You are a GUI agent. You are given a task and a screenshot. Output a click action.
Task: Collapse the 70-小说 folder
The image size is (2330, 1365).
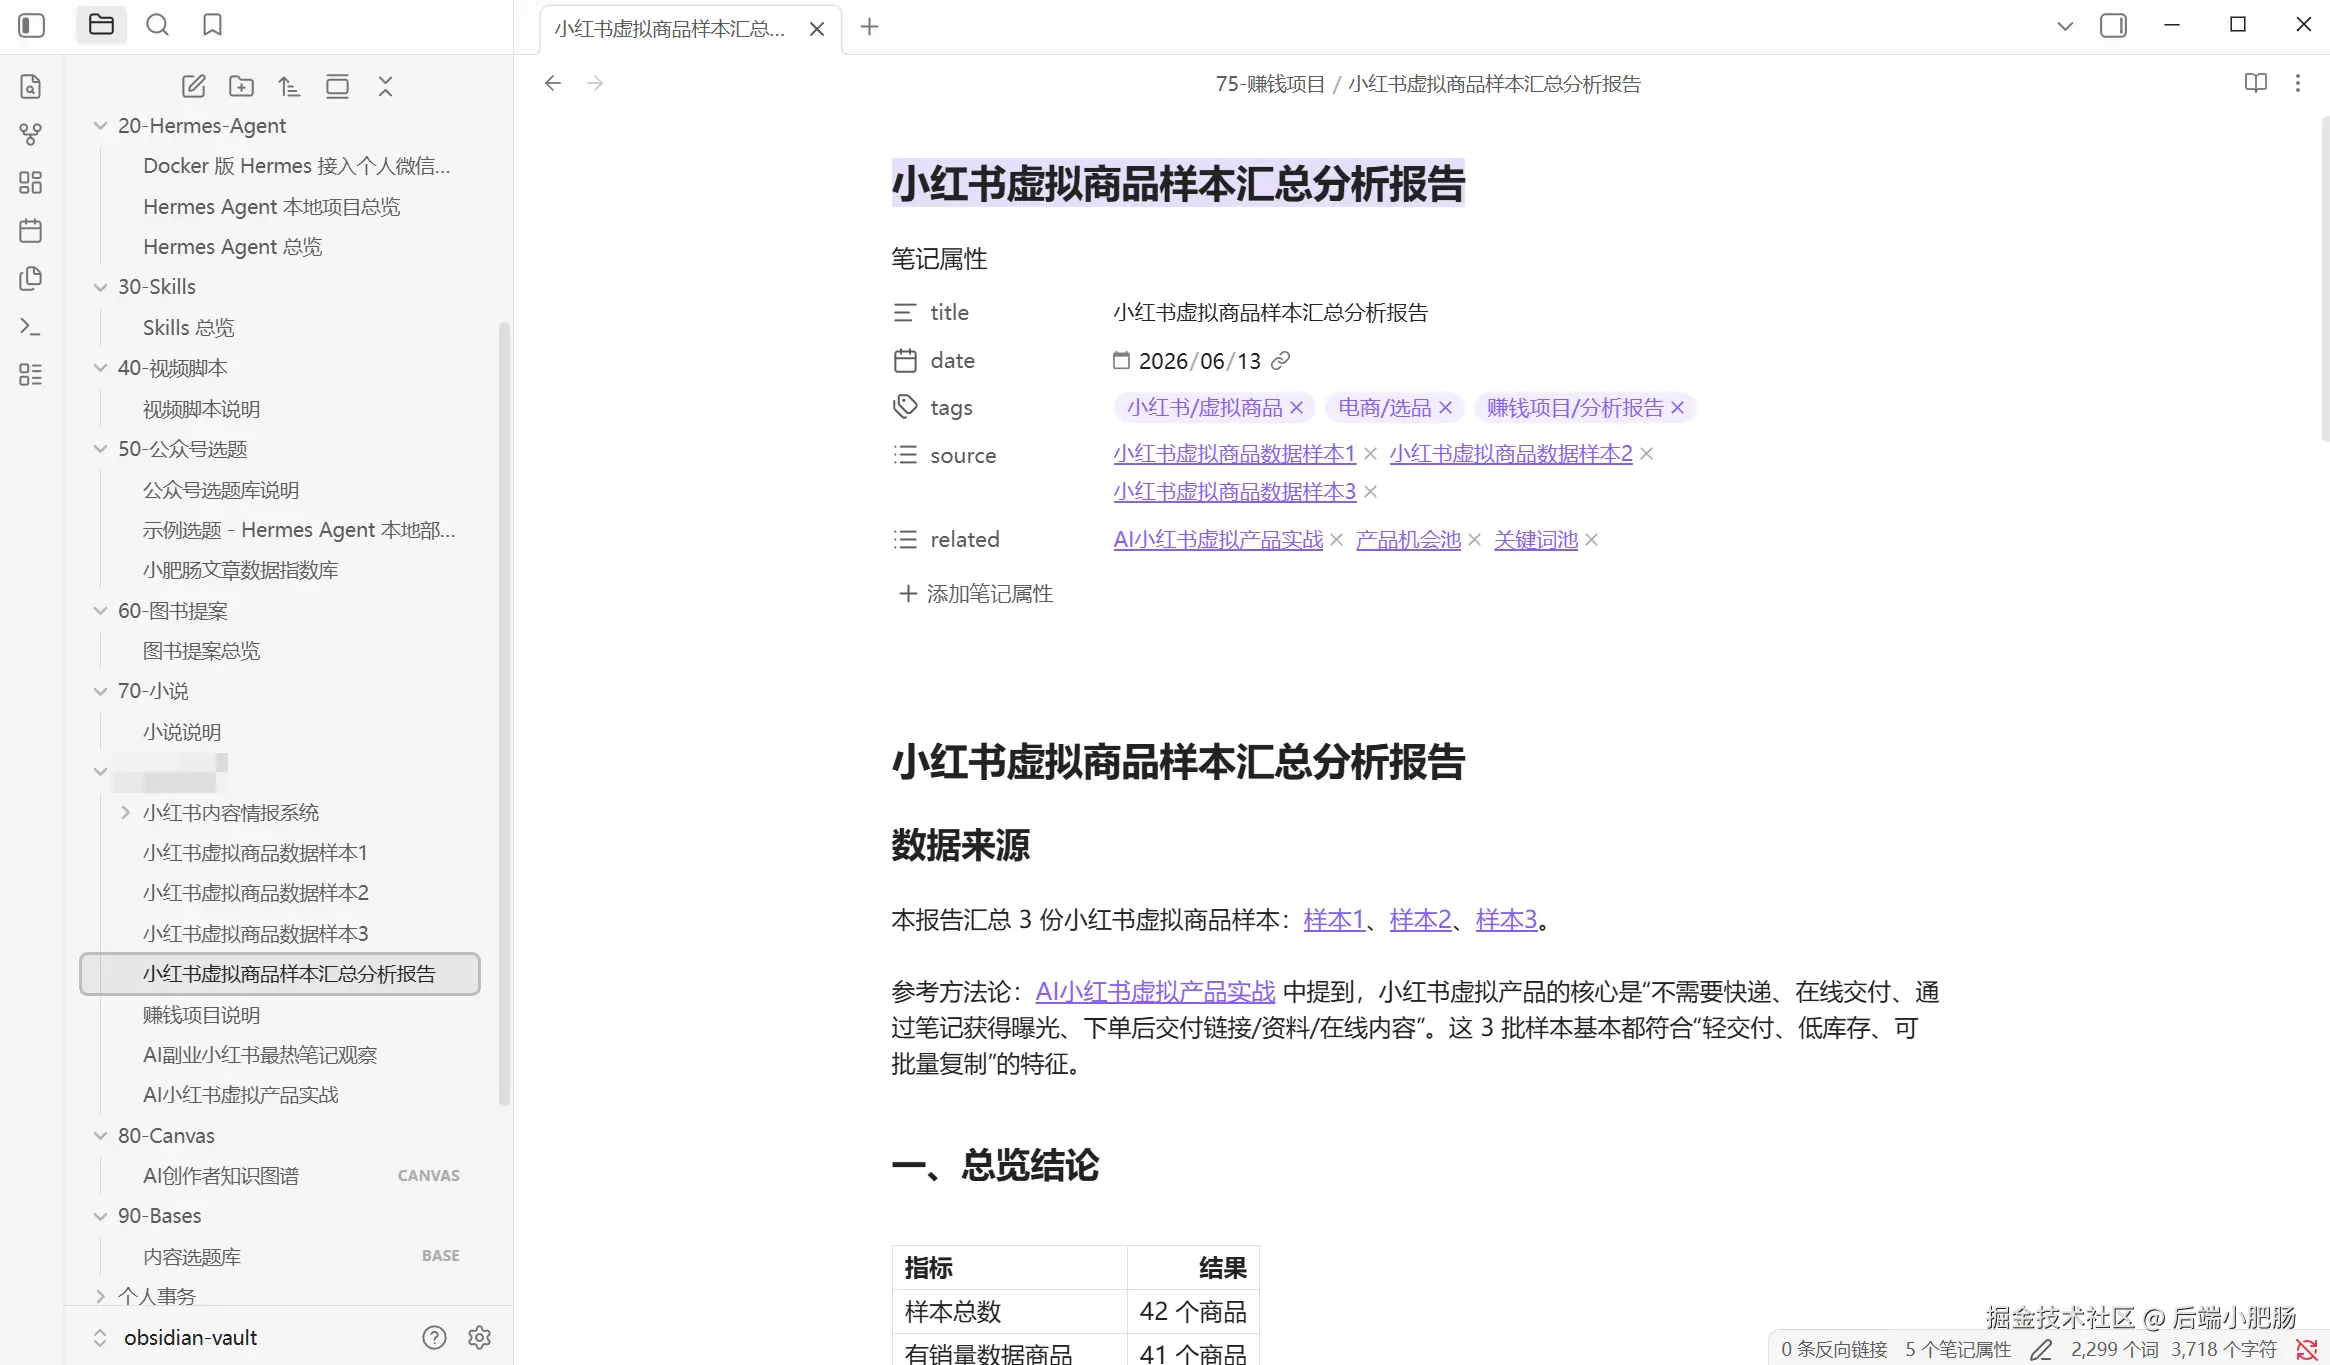[x=100, y=691]
